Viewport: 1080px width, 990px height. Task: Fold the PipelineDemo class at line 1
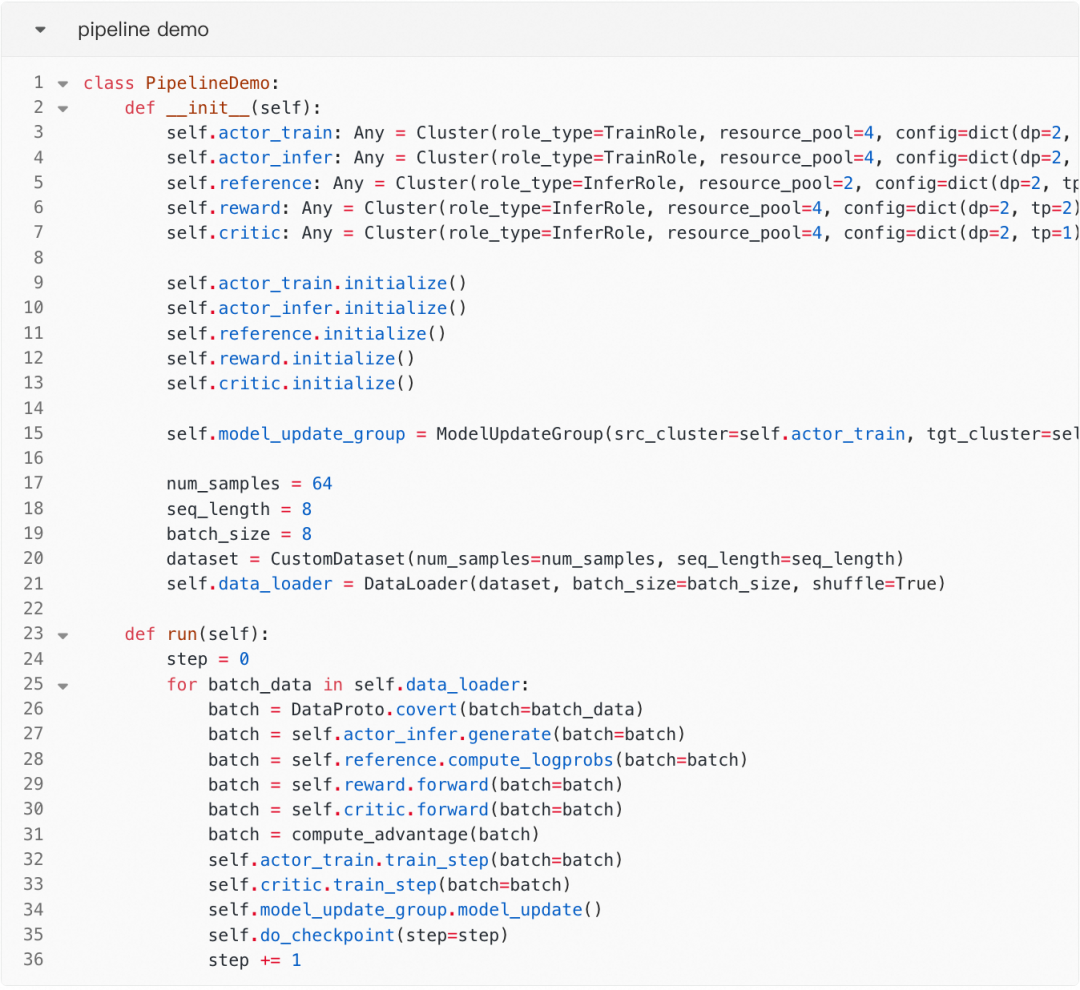(63, 83)
